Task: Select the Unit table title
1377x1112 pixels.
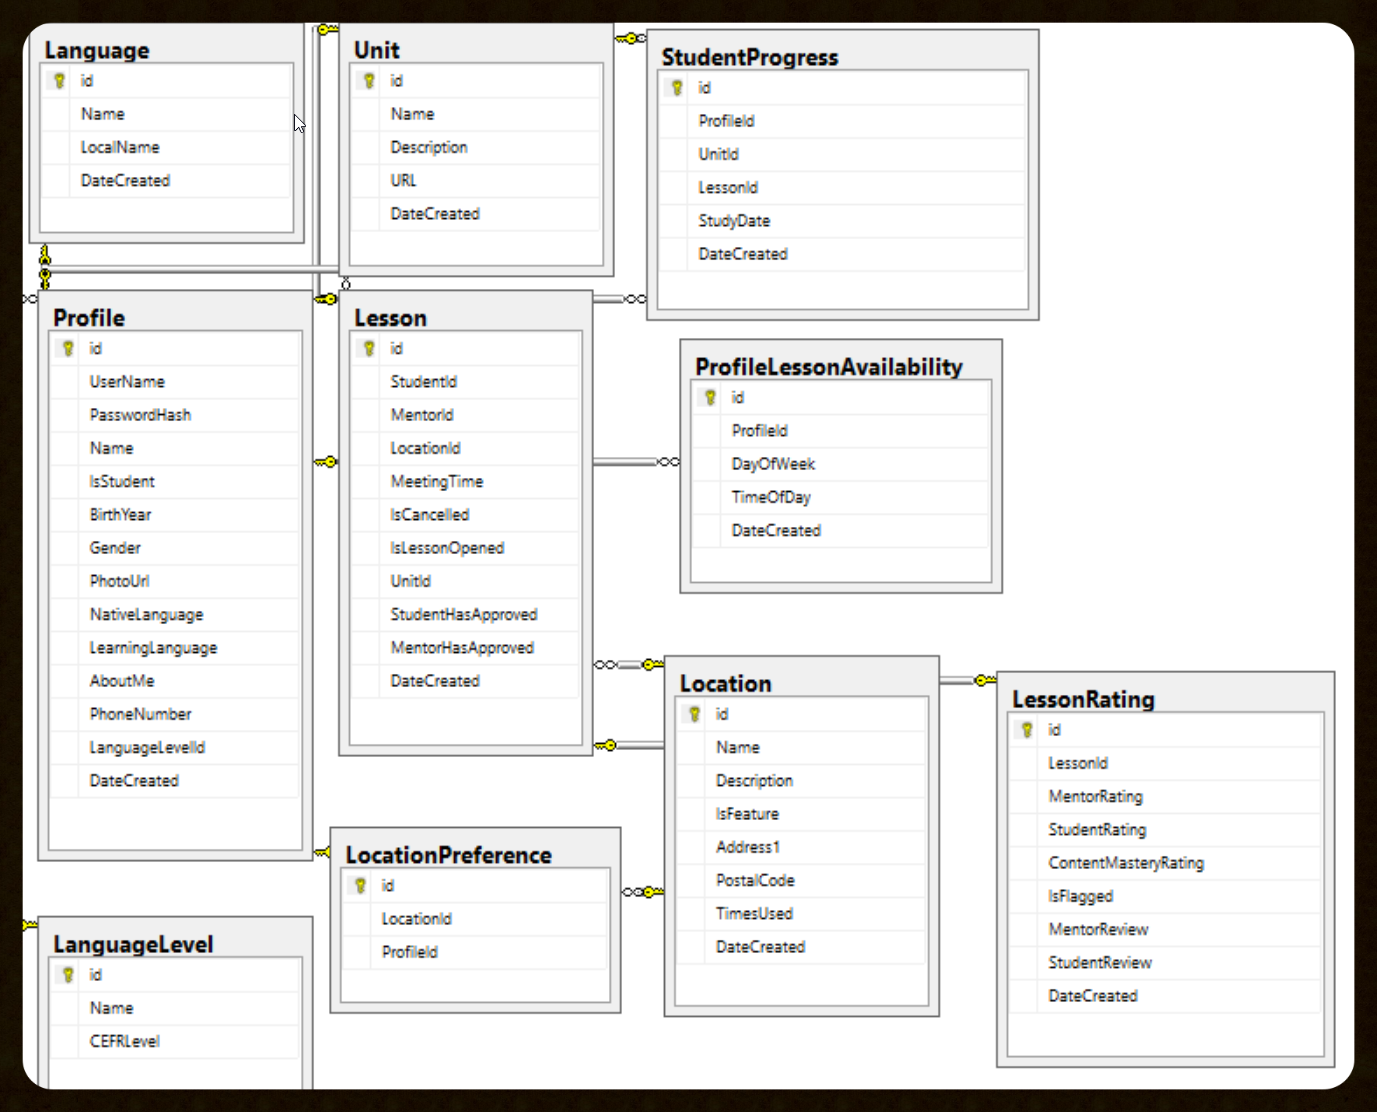Action: (x=377, y=50)
